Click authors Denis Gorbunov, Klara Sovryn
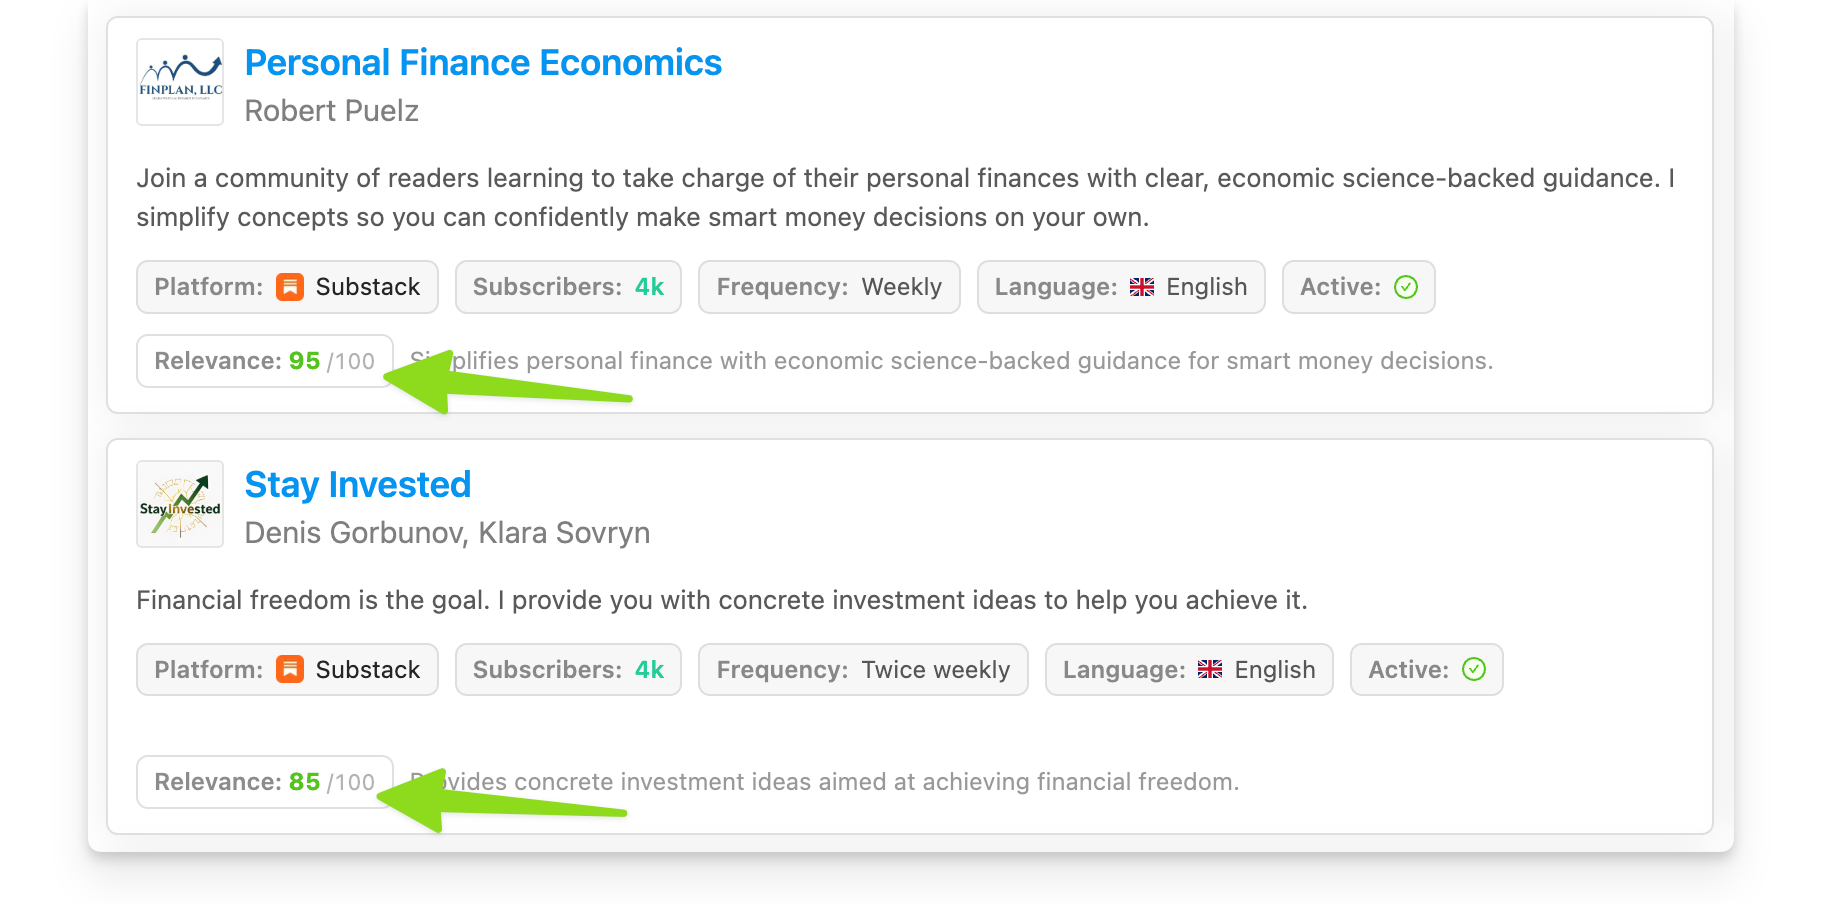The width and height of the screenshot is (1822, 904). pyautogui.click(x=447, y=533)
